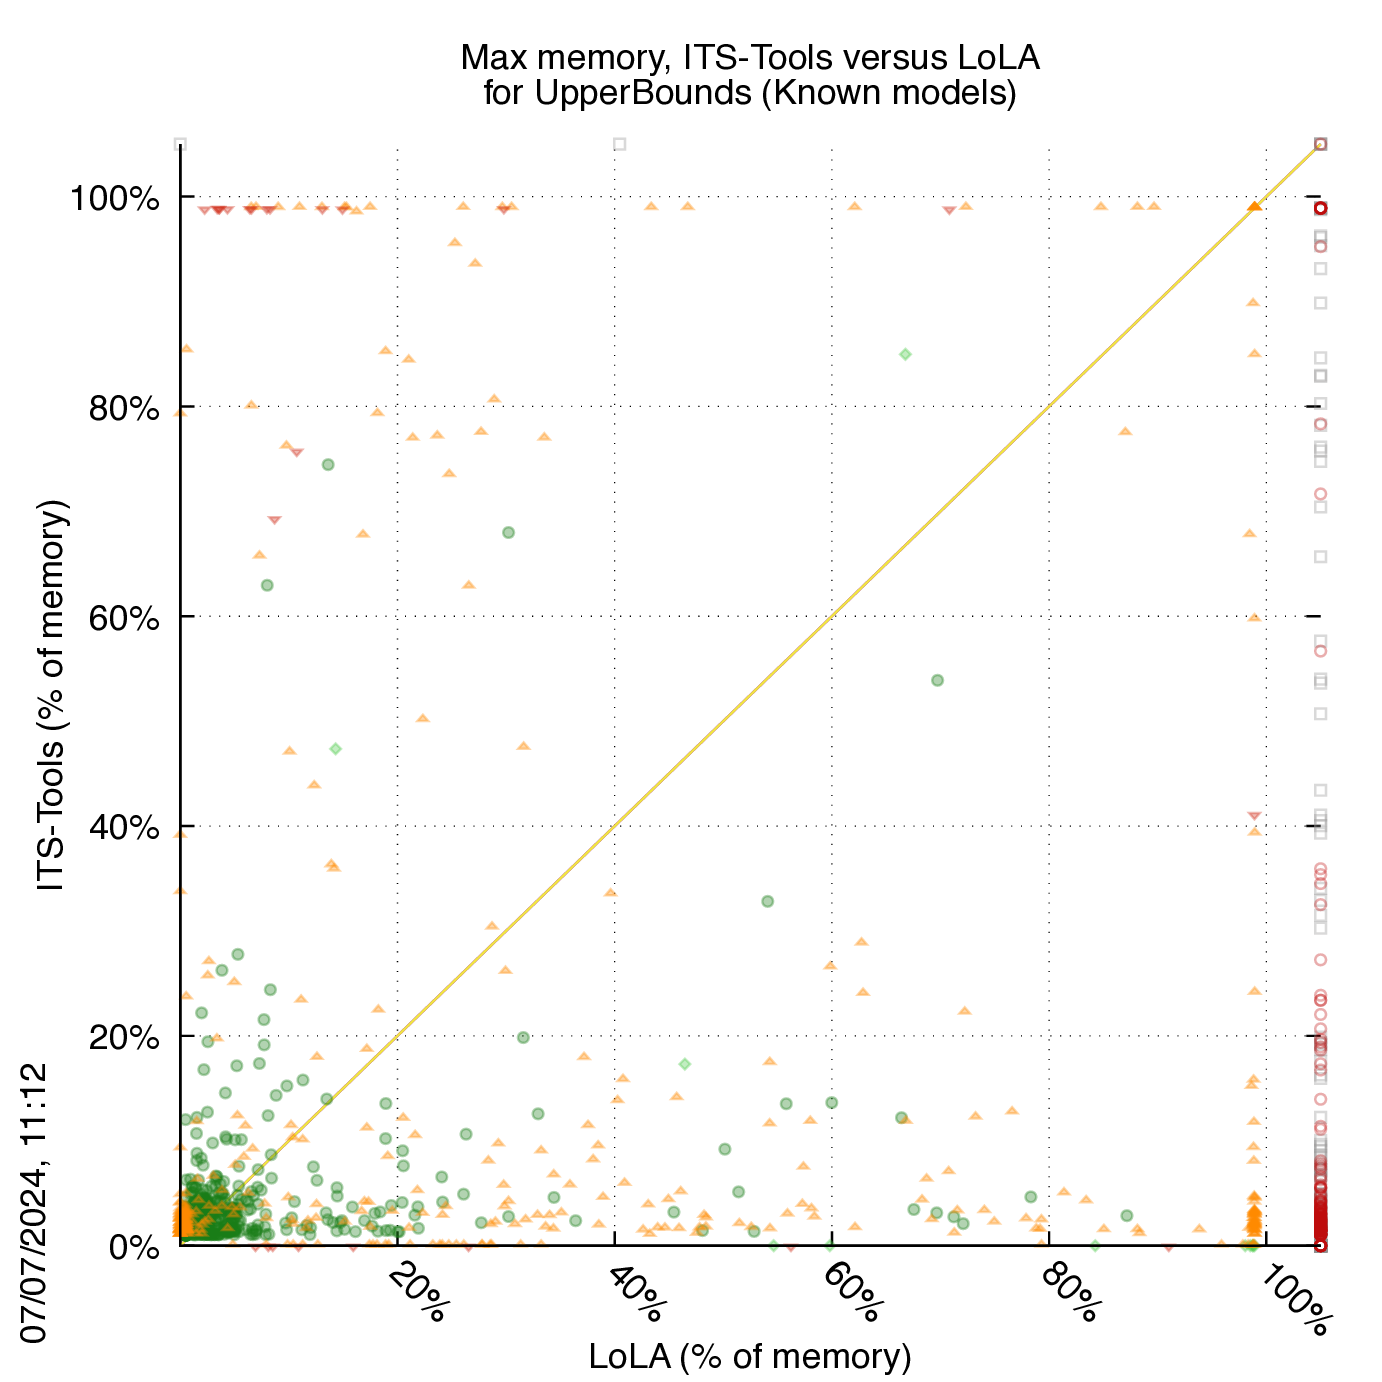The image size is (1382, 1382).
Task: Click the gray square marker at the top-left corner of the plot
Action: tap(180, 144)
